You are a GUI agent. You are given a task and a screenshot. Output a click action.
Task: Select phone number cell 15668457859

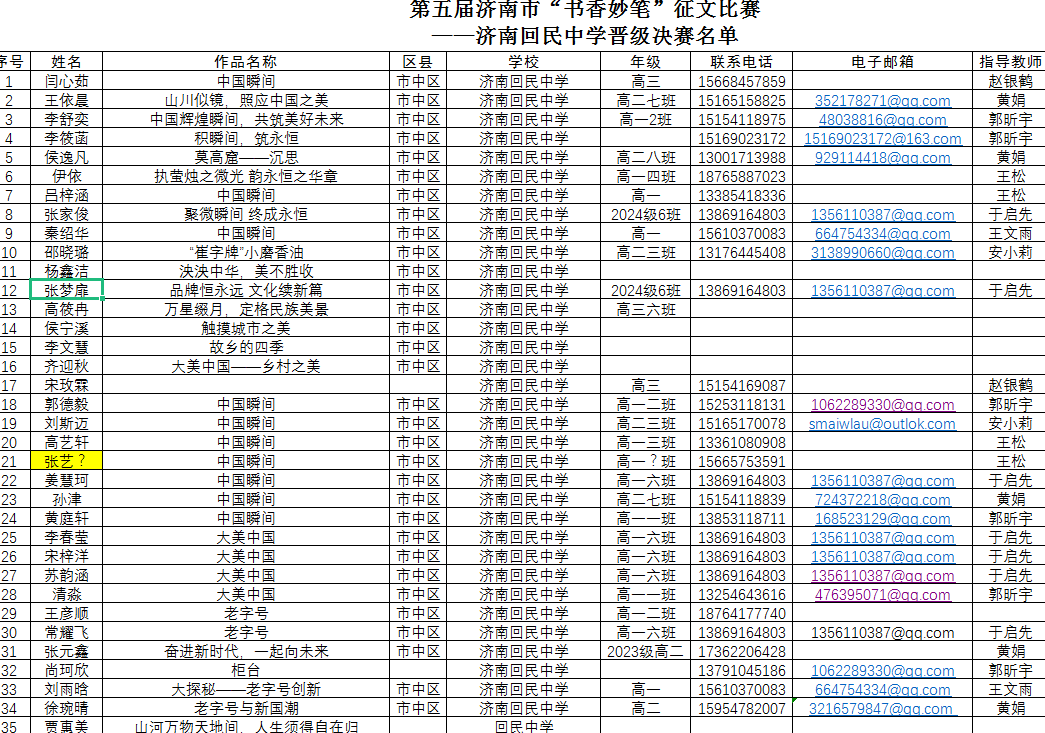(741, 82)
